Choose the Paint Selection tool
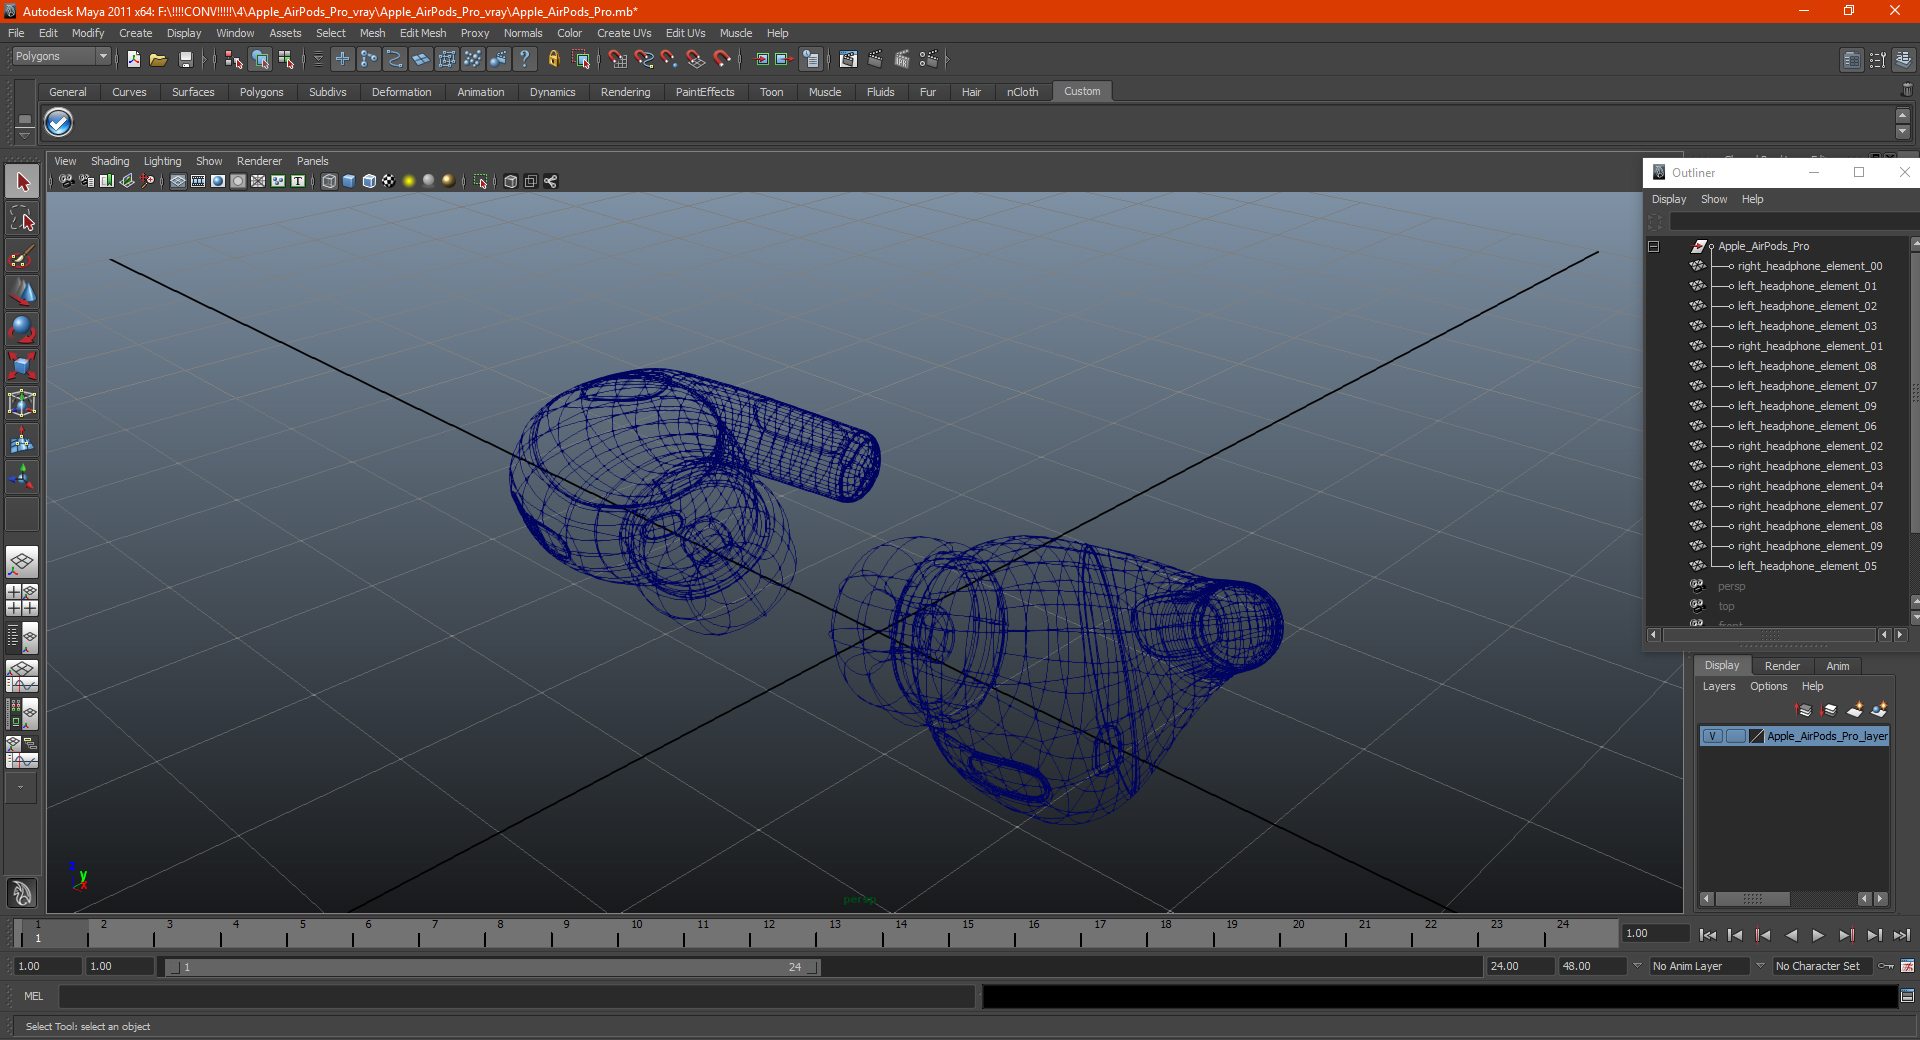1920x1040 pixels. 22,256
